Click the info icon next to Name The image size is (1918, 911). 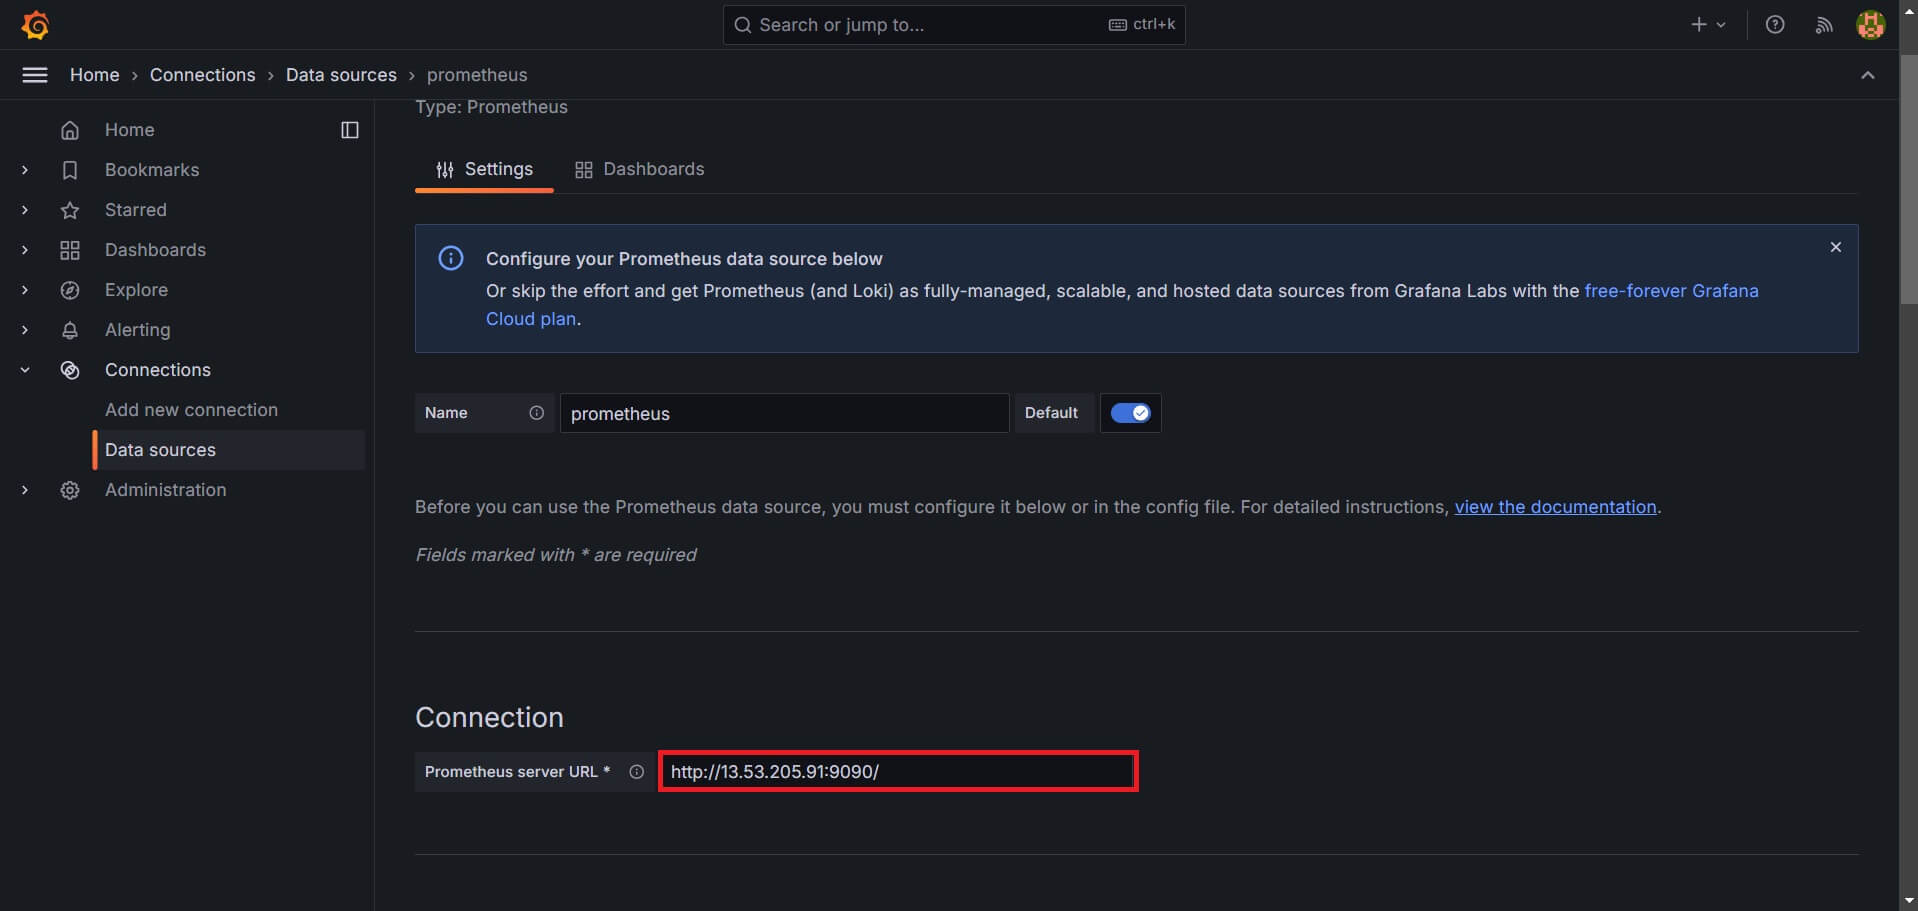coord(536,413)
